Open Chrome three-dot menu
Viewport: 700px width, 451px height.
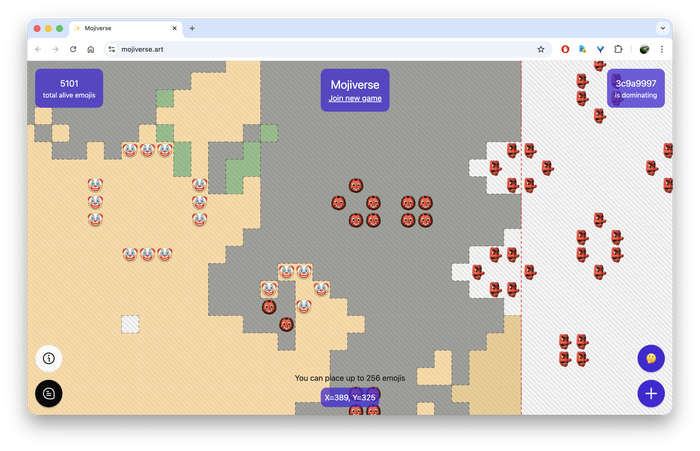661,49
